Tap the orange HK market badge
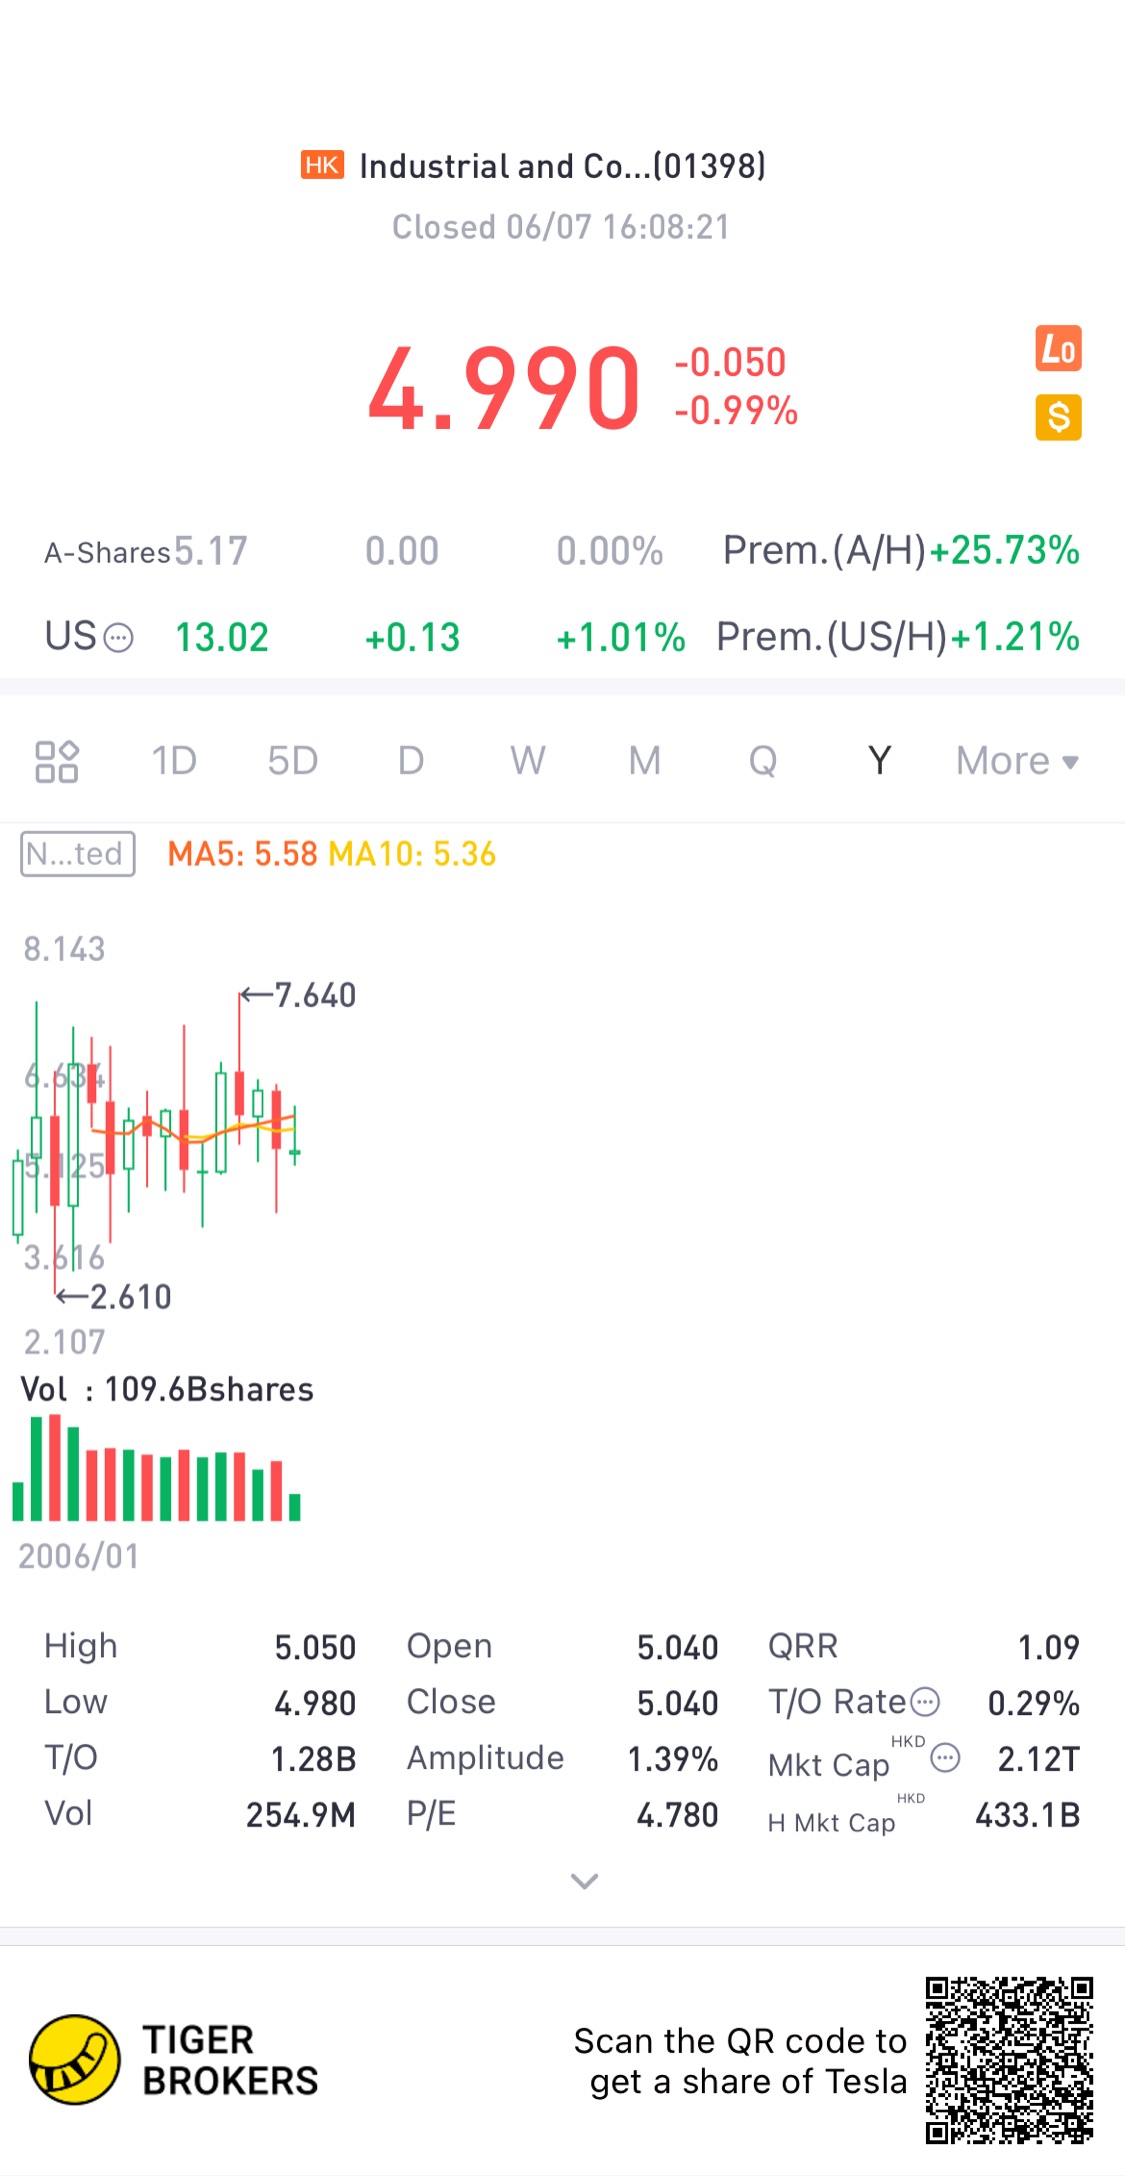 coord(322,165)
